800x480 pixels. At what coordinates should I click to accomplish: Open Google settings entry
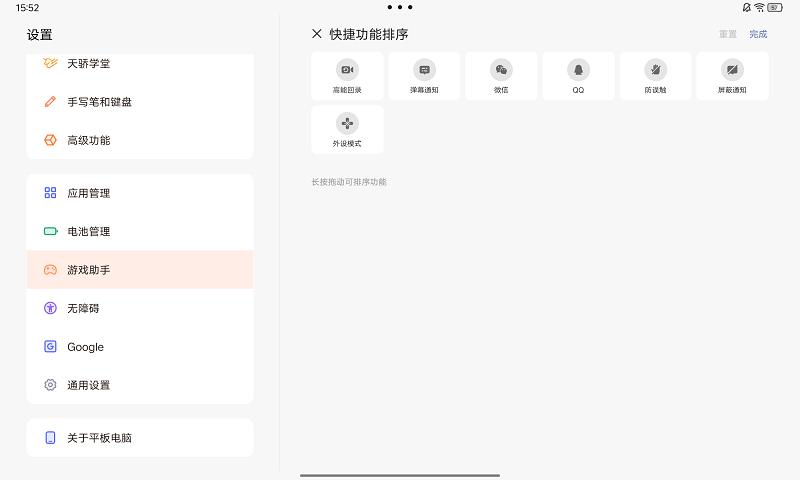click(140, 347)
